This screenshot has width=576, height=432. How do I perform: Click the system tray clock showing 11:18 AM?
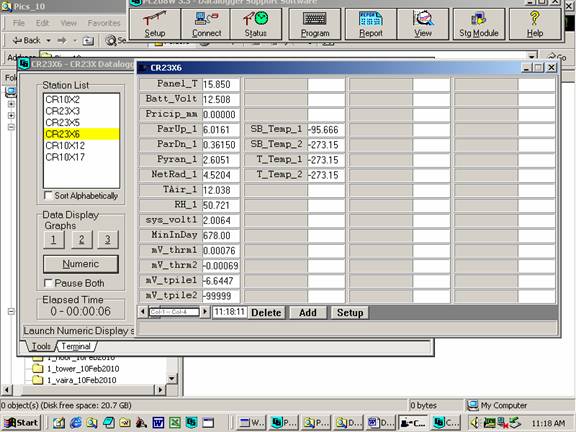pos(548,423)
